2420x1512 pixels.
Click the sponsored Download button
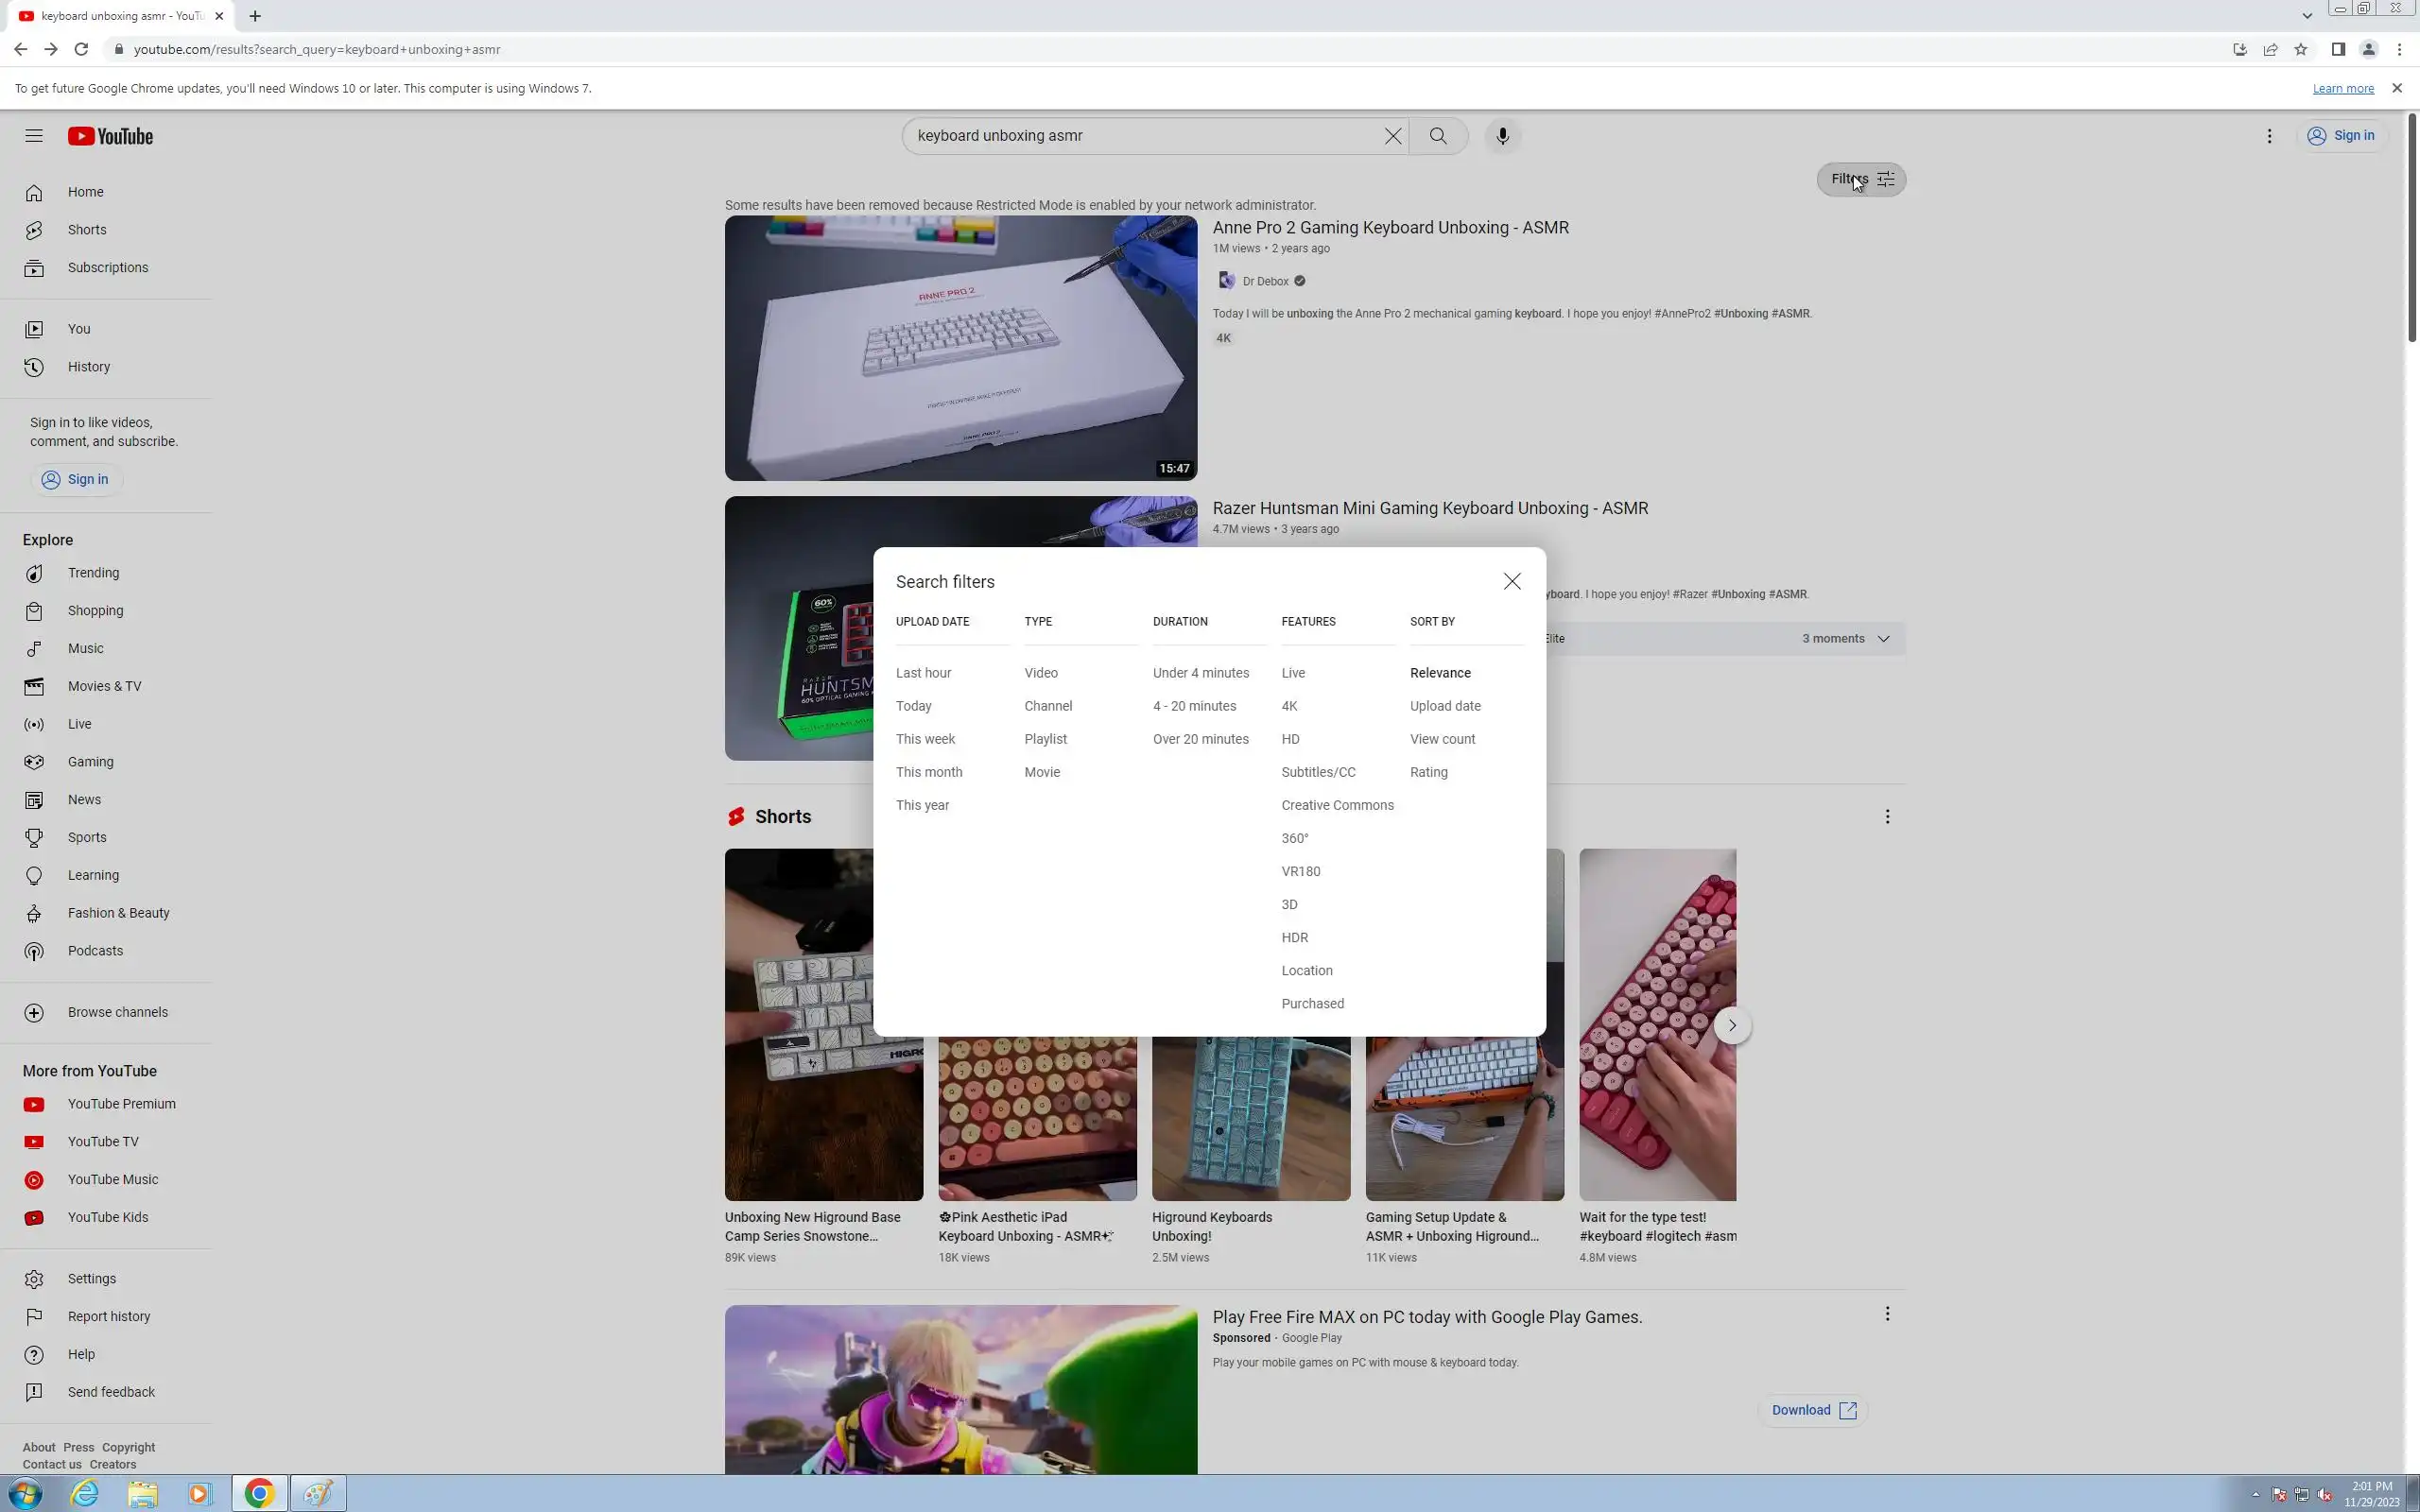pyautogui.click(x=1812, y=1410)
